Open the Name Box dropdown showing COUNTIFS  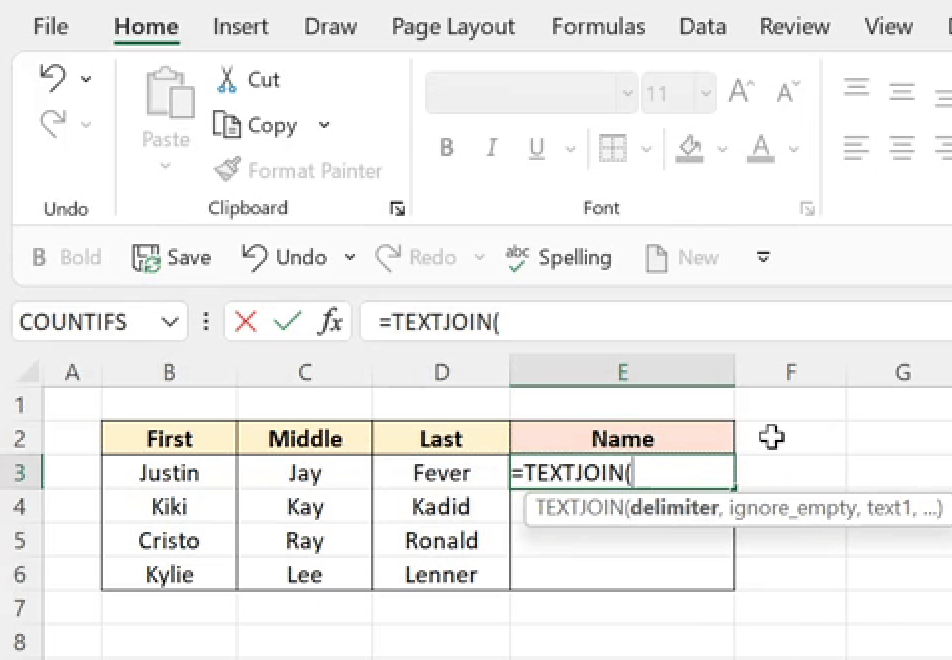click(x=169, y=321)
